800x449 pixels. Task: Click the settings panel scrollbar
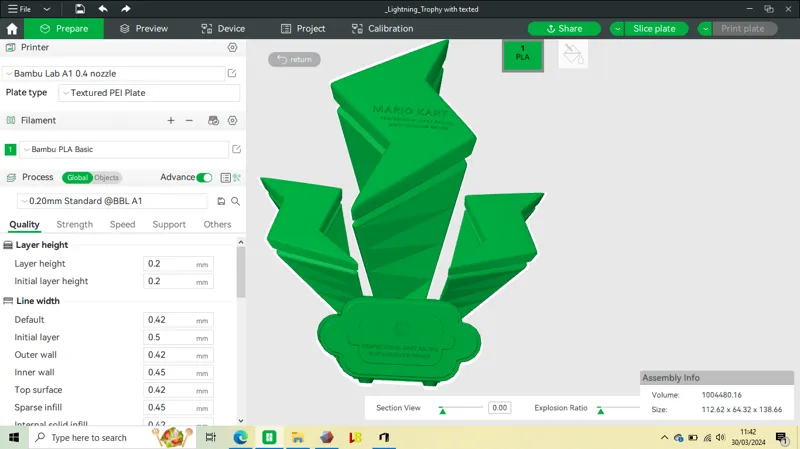click(241, 272)
